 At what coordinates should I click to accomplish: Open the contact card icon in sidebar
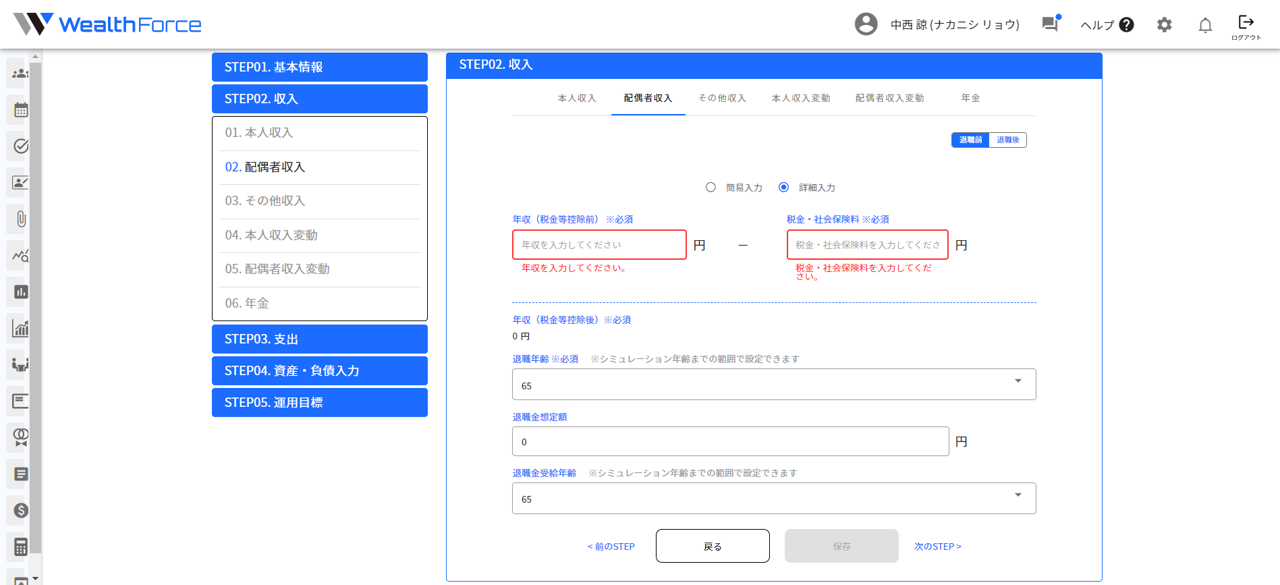[19, 182]
